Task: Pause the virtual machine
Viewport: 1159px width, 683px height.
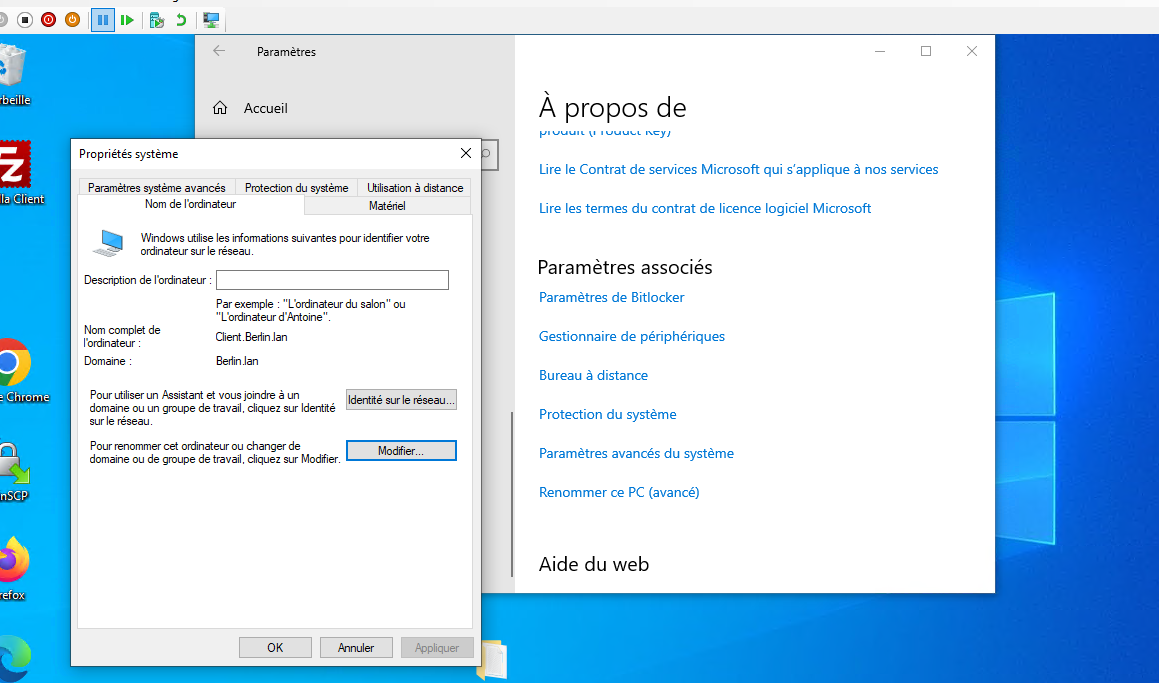Action: [103, 20]
